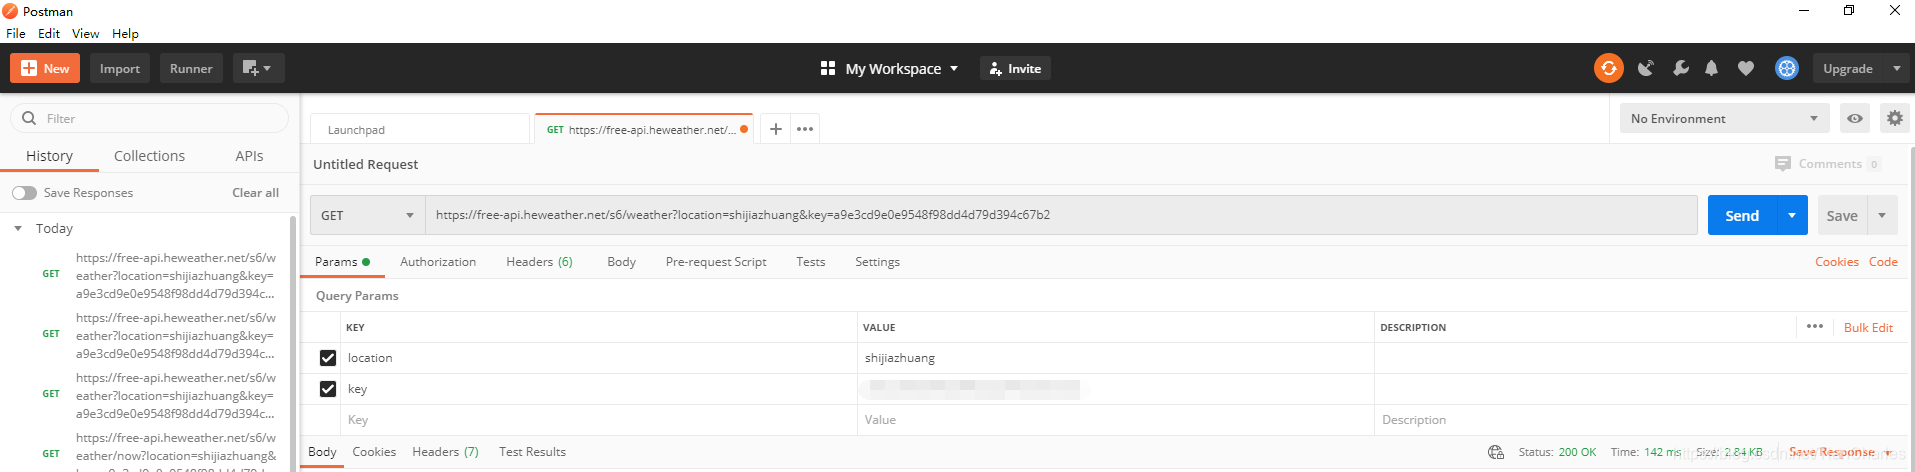Open the Runner button
1915x472 pixels.
191,68
